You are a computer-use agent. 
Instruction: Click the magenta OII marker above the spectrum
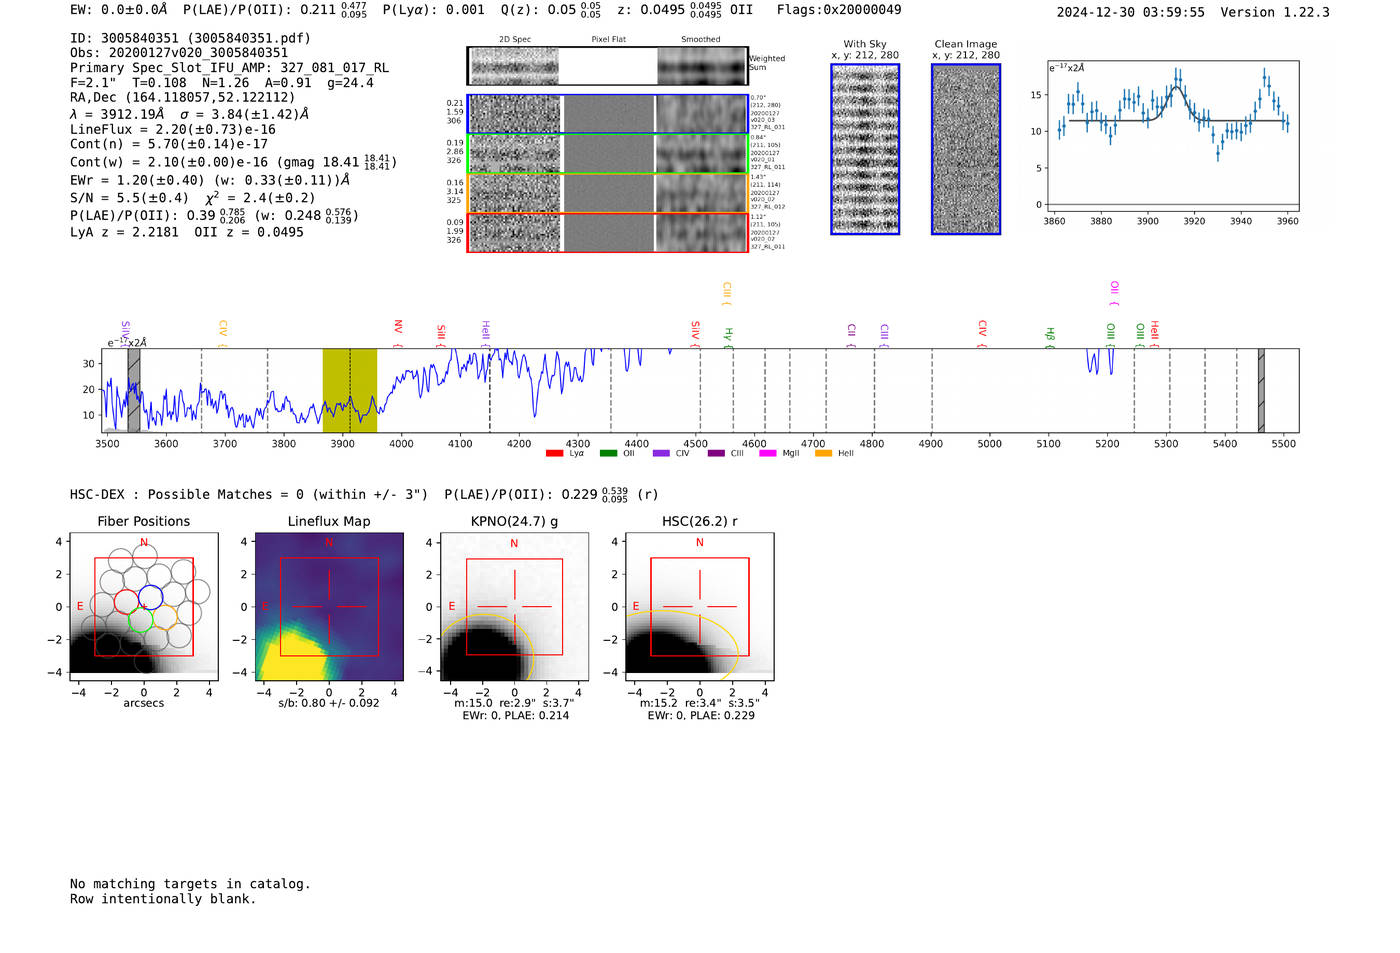pos(1115,293)
